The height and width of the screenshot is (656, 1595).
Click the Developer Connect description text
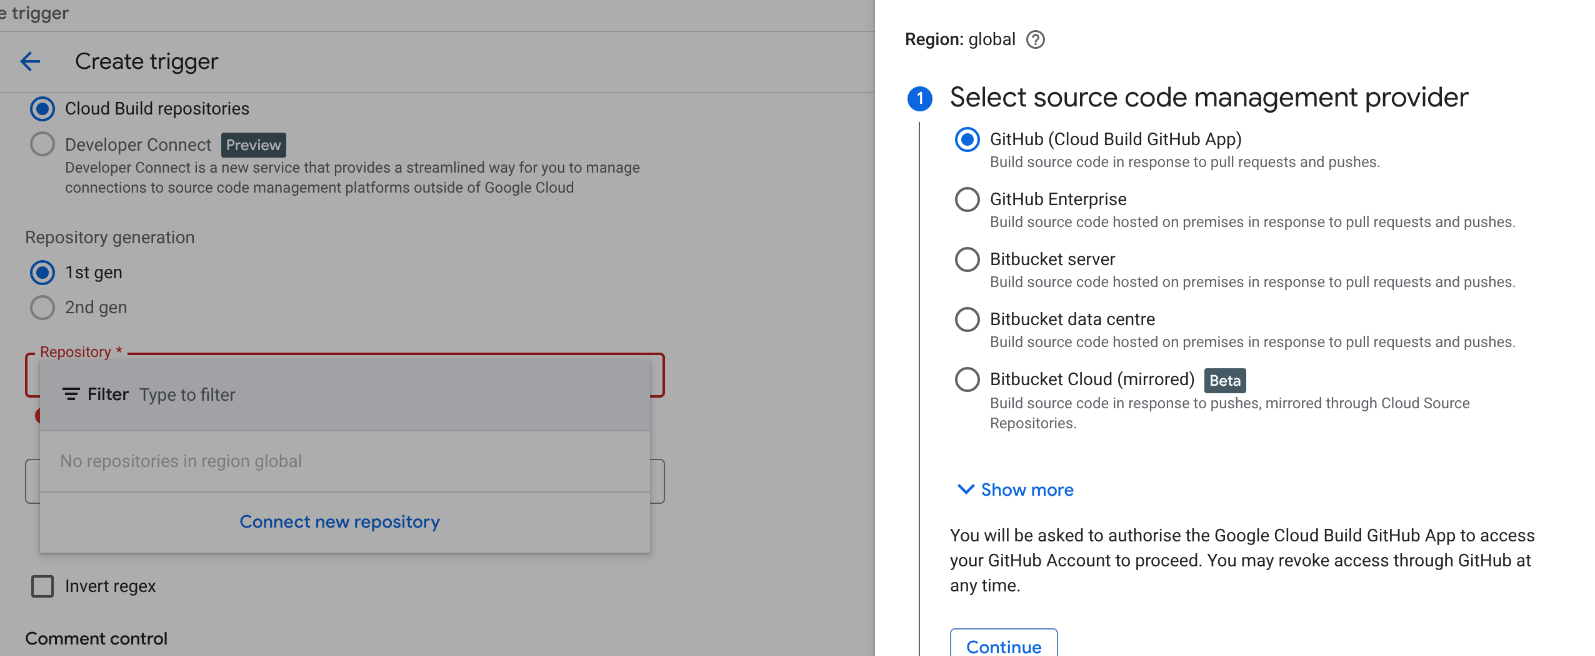coord(352,177)
